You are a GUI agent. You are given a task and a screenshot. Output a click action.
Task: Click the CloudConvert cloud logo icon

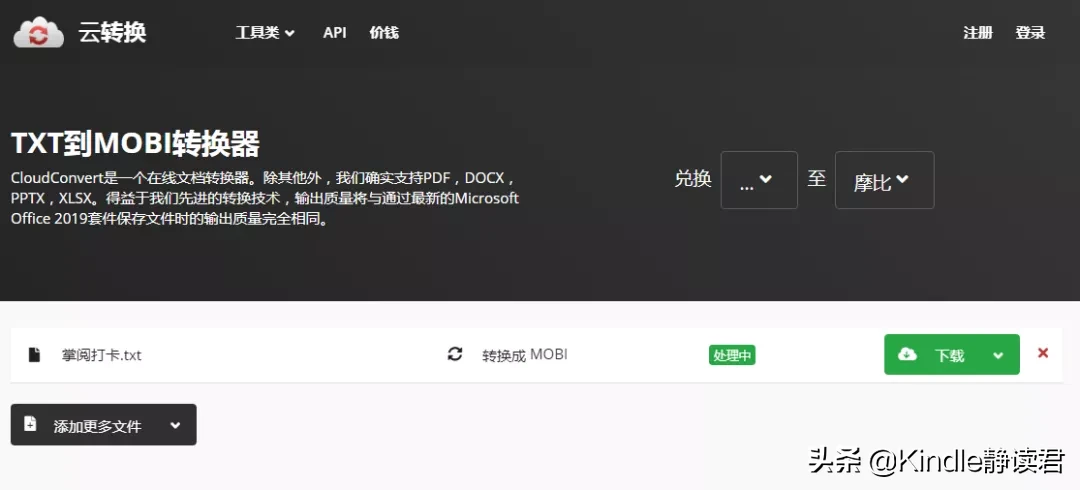pos(39,32)
